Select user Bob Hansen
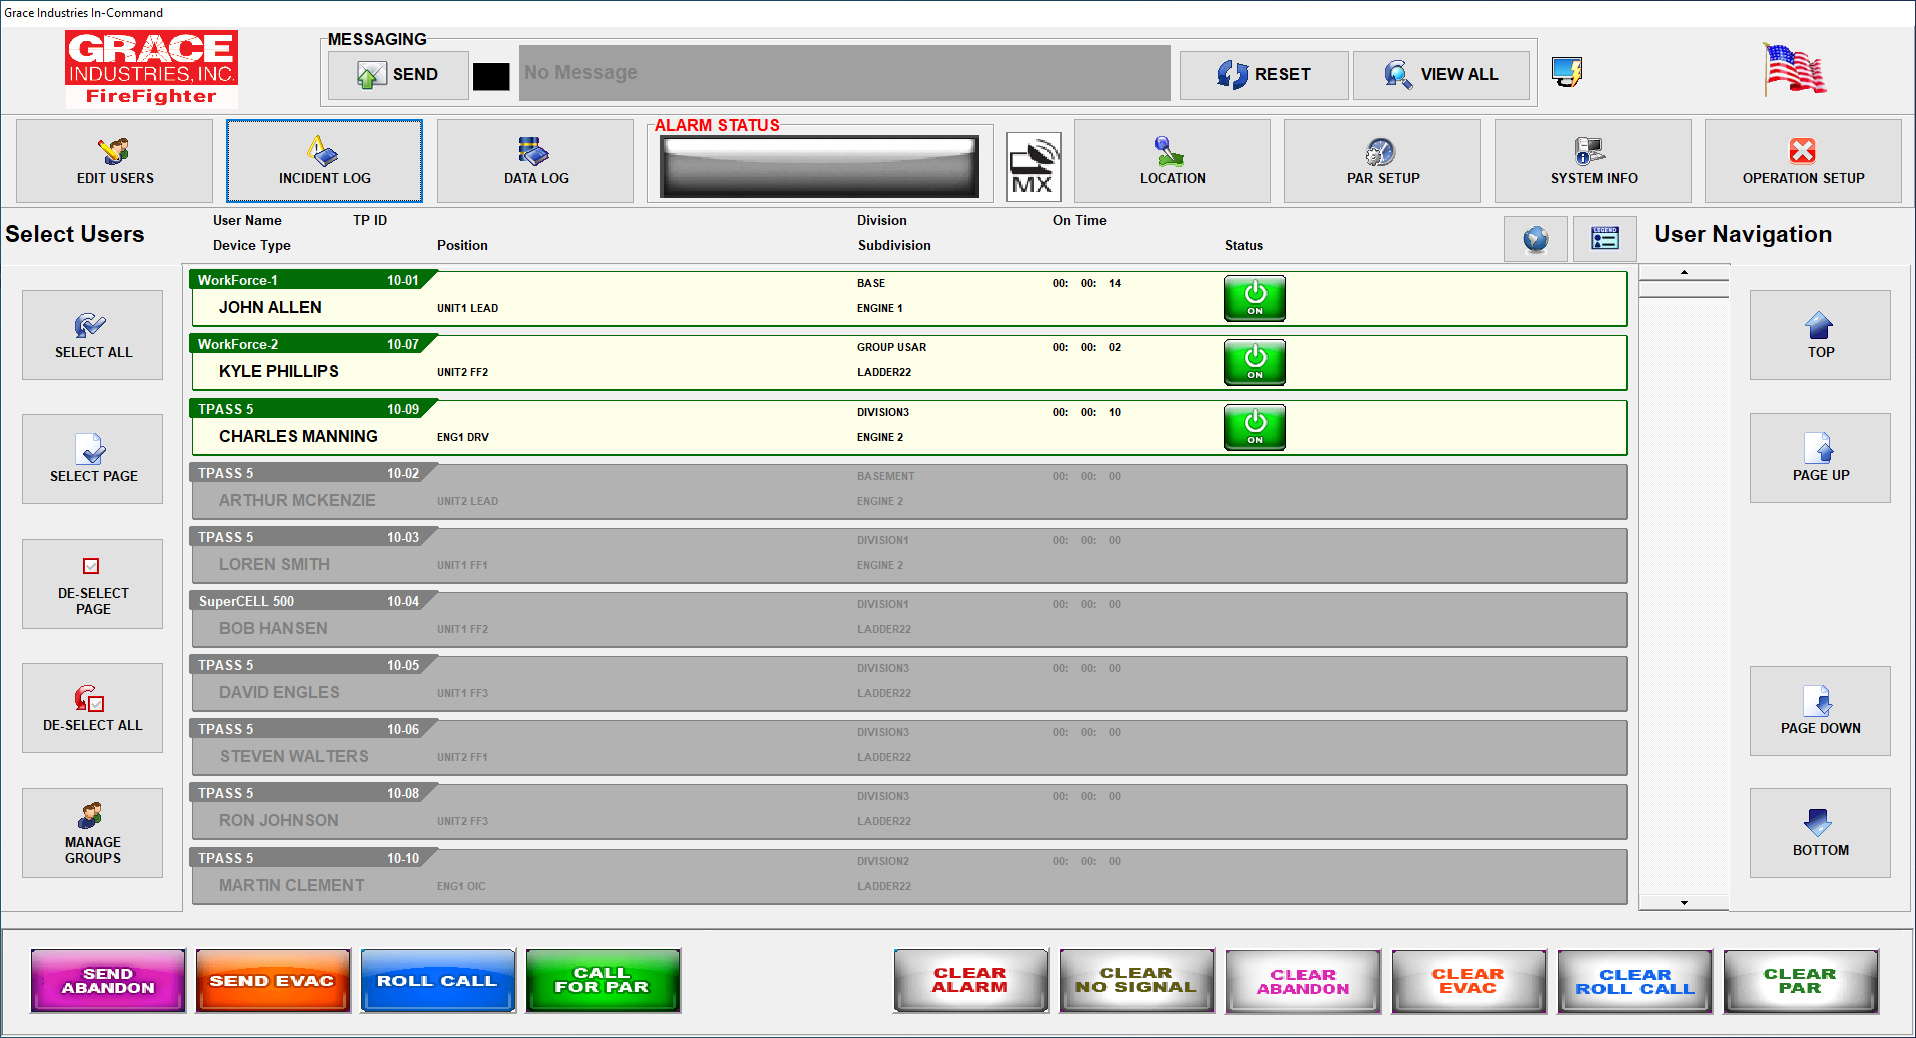Image resolution: width=1916 pixels, height=1038 pixels. coord(908,620)
